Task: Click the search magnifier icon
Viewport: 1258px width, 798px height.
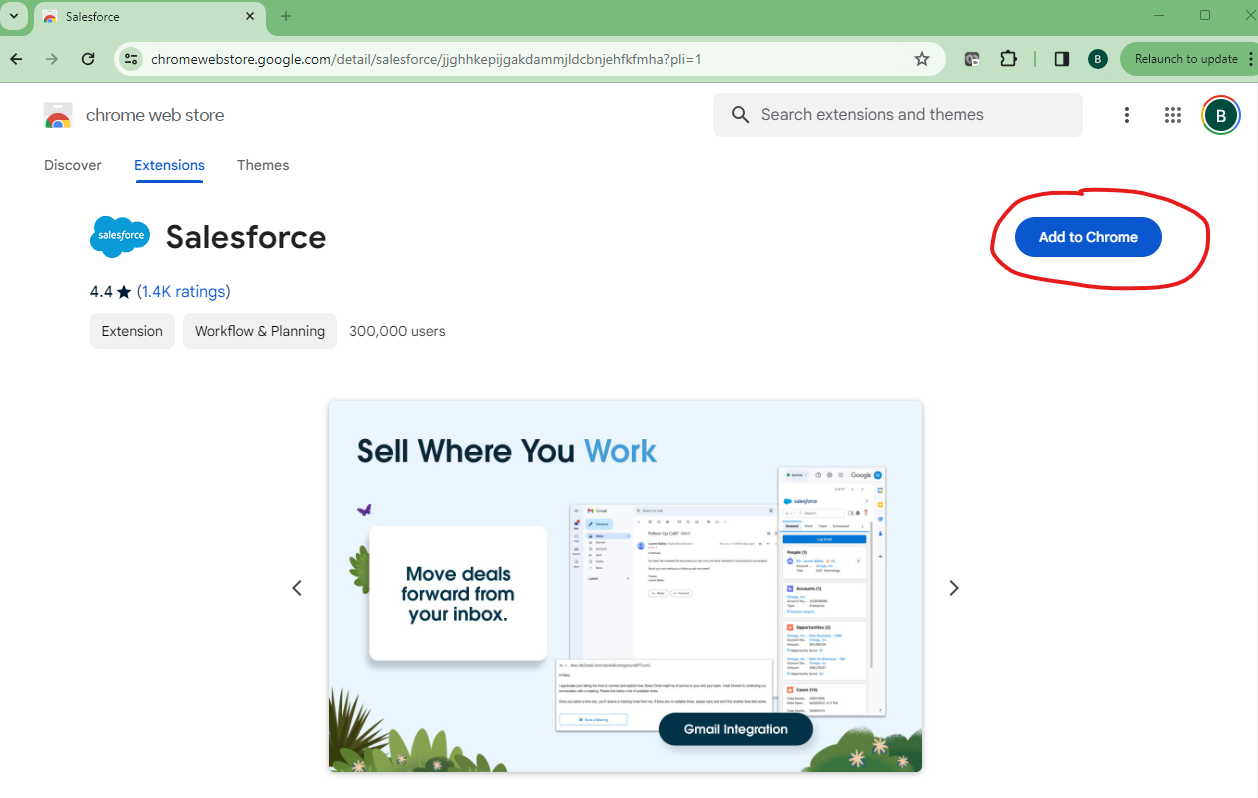Action: 740,115
